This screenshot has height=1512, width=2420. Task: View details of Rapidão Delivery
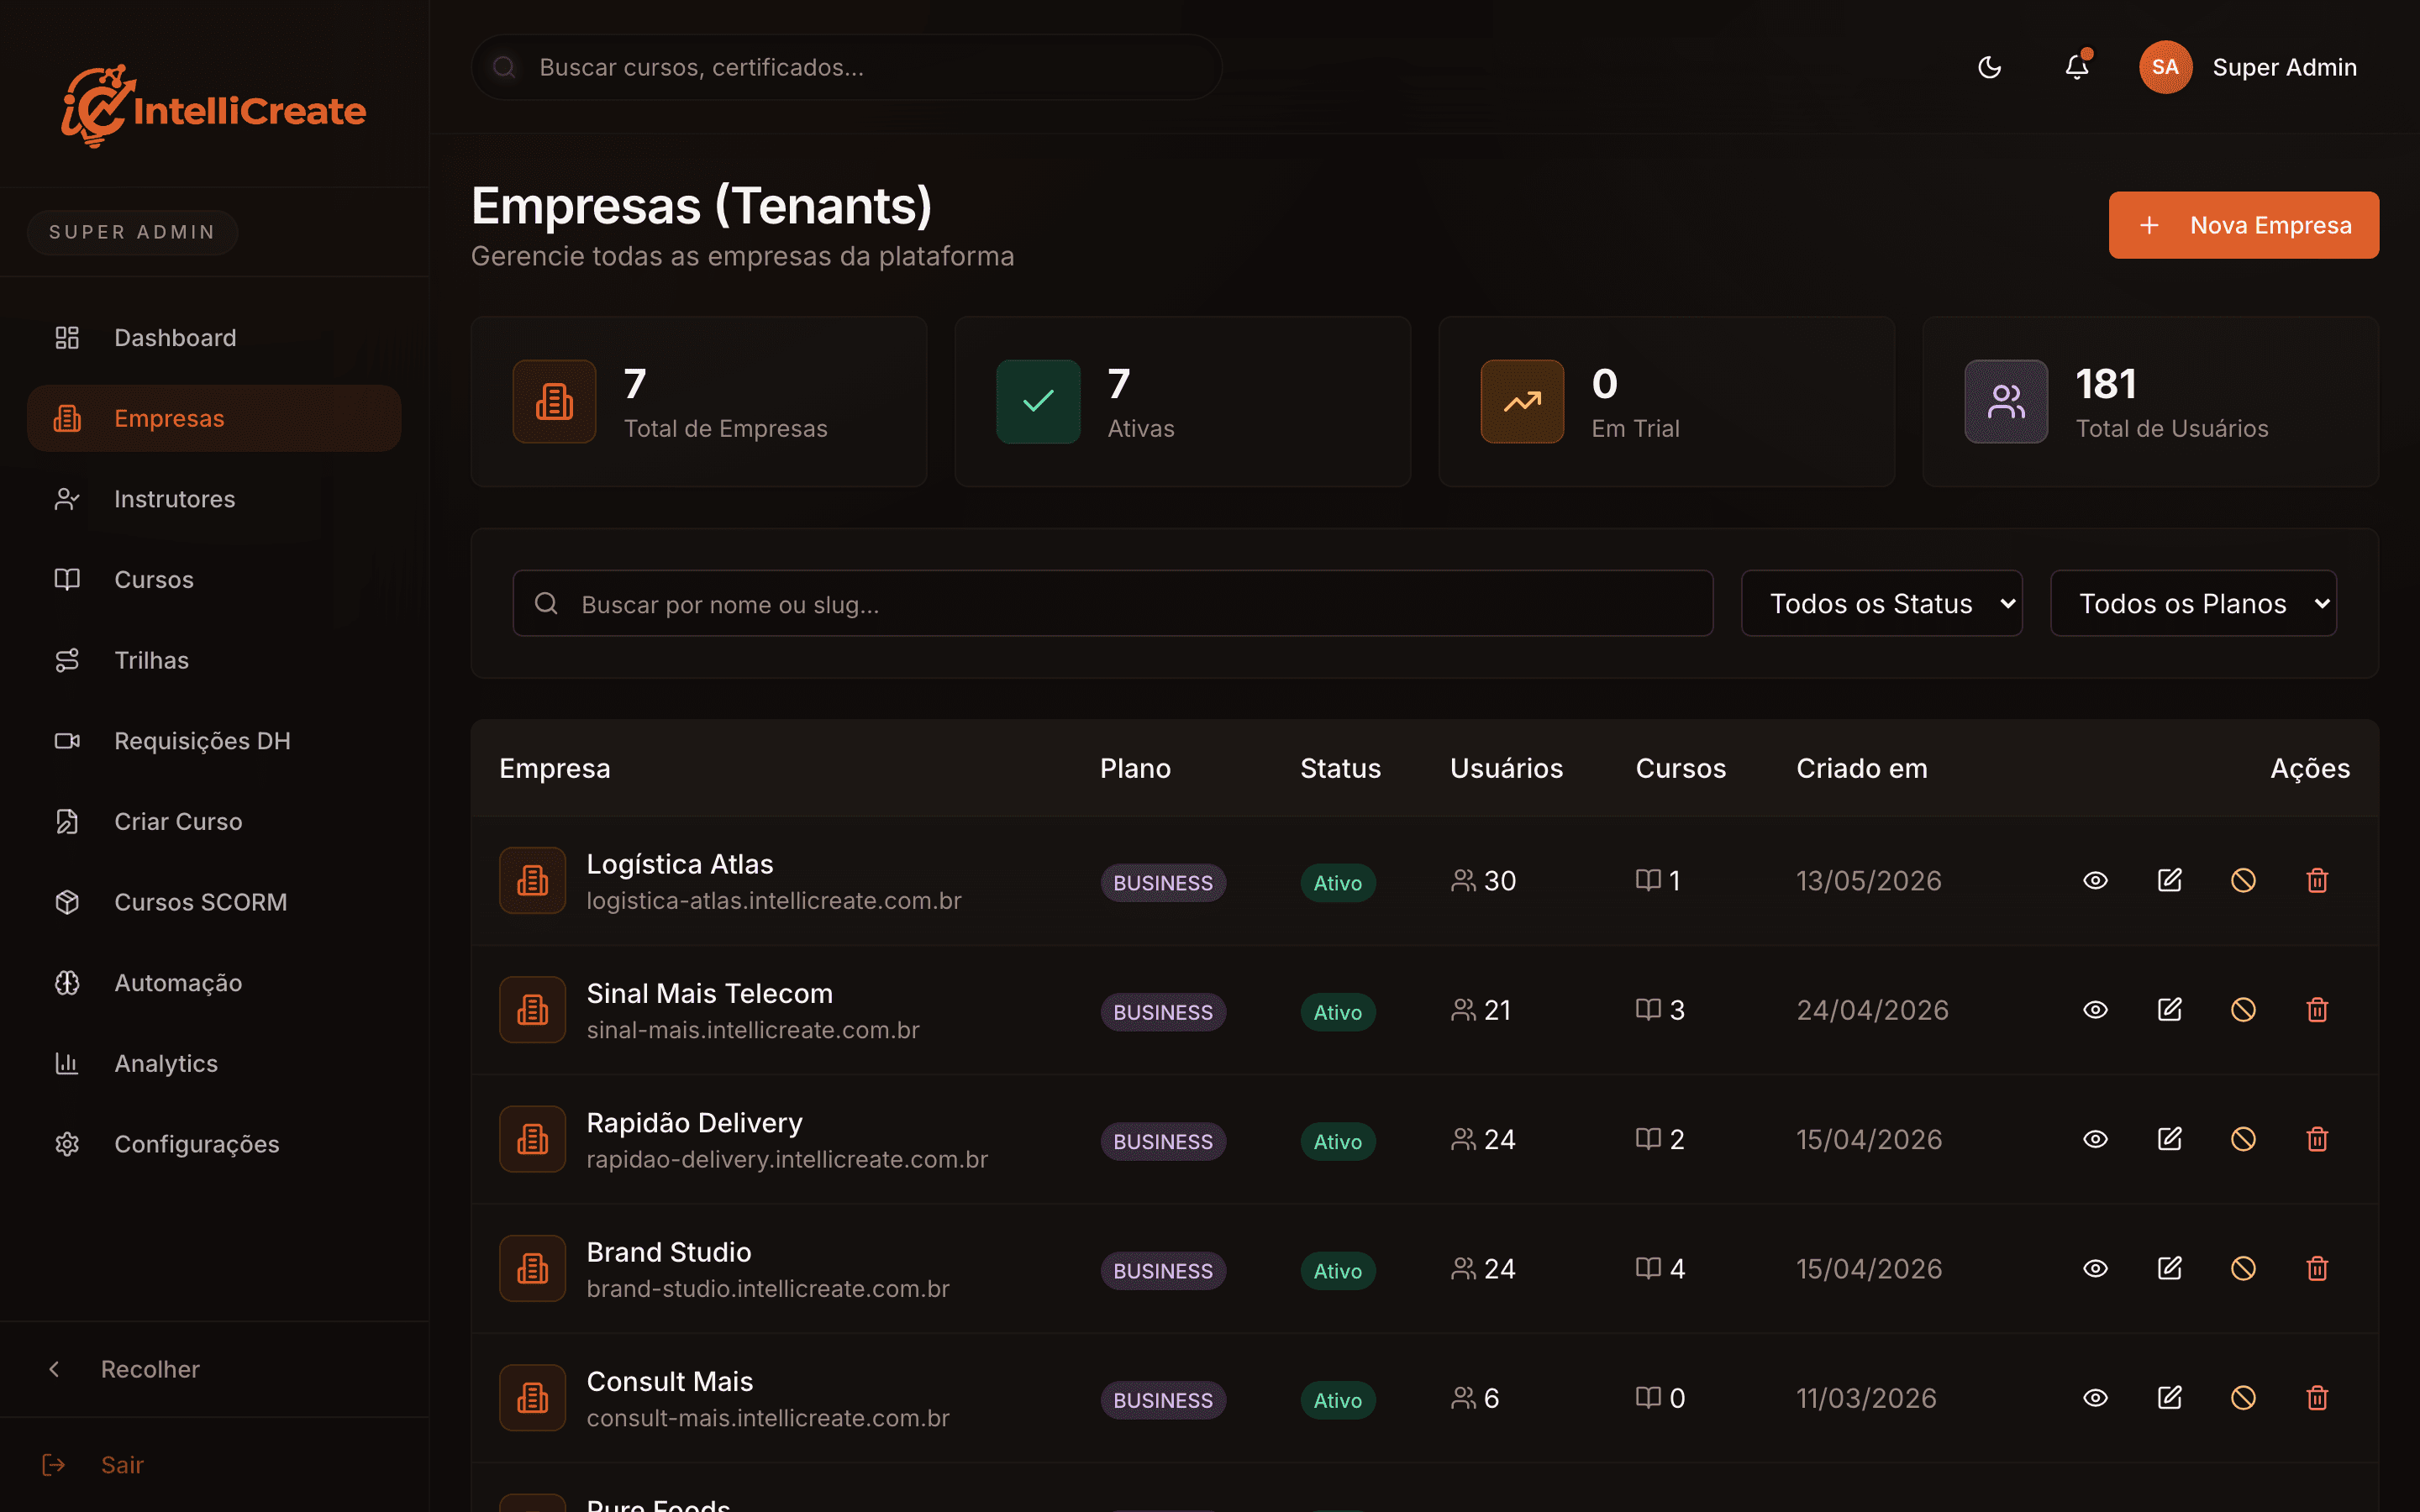[2095, 1139]
